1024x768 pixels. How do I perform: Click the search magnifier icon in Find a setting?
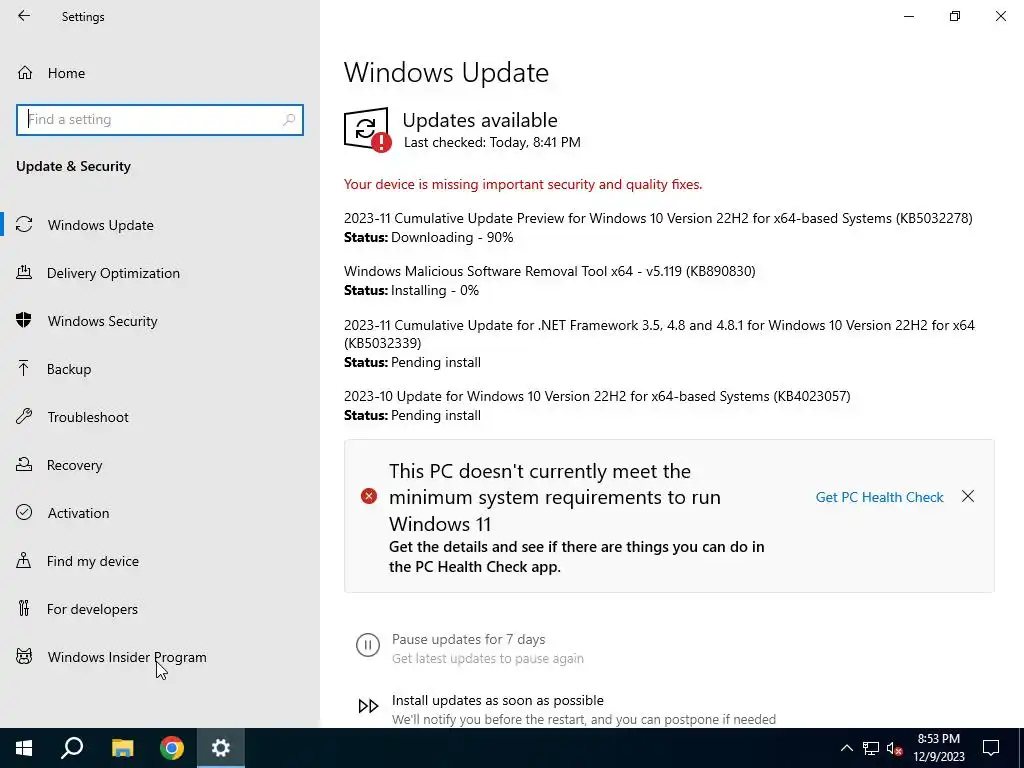289,120
